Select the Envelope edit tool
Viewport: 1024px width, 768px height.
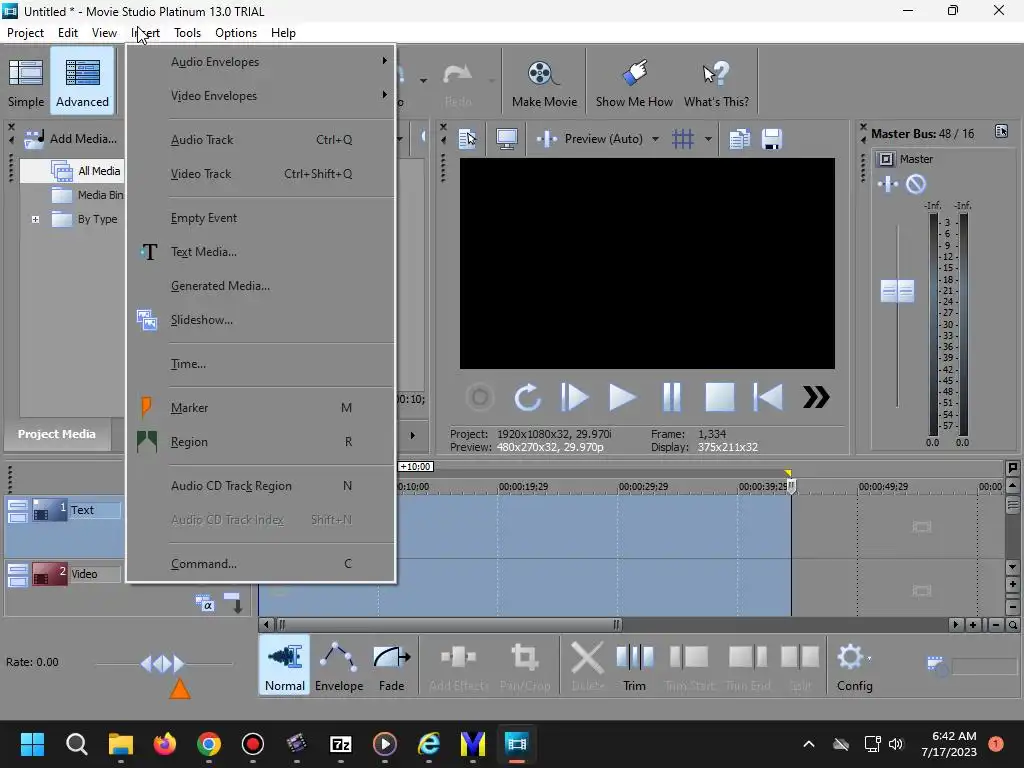pos(339,665)
